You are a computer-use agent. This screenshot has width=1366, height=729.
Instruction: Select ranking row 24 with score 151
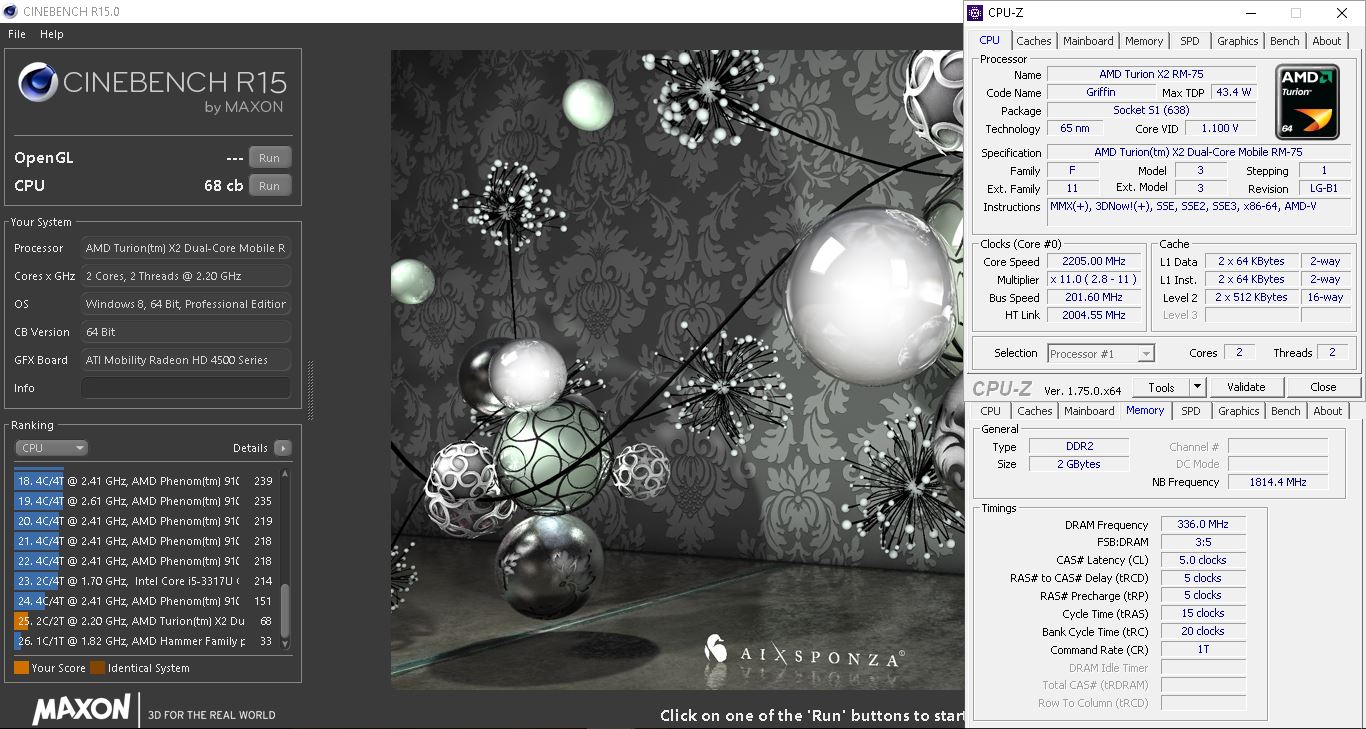pyautogui.click(x=146, y=601)
